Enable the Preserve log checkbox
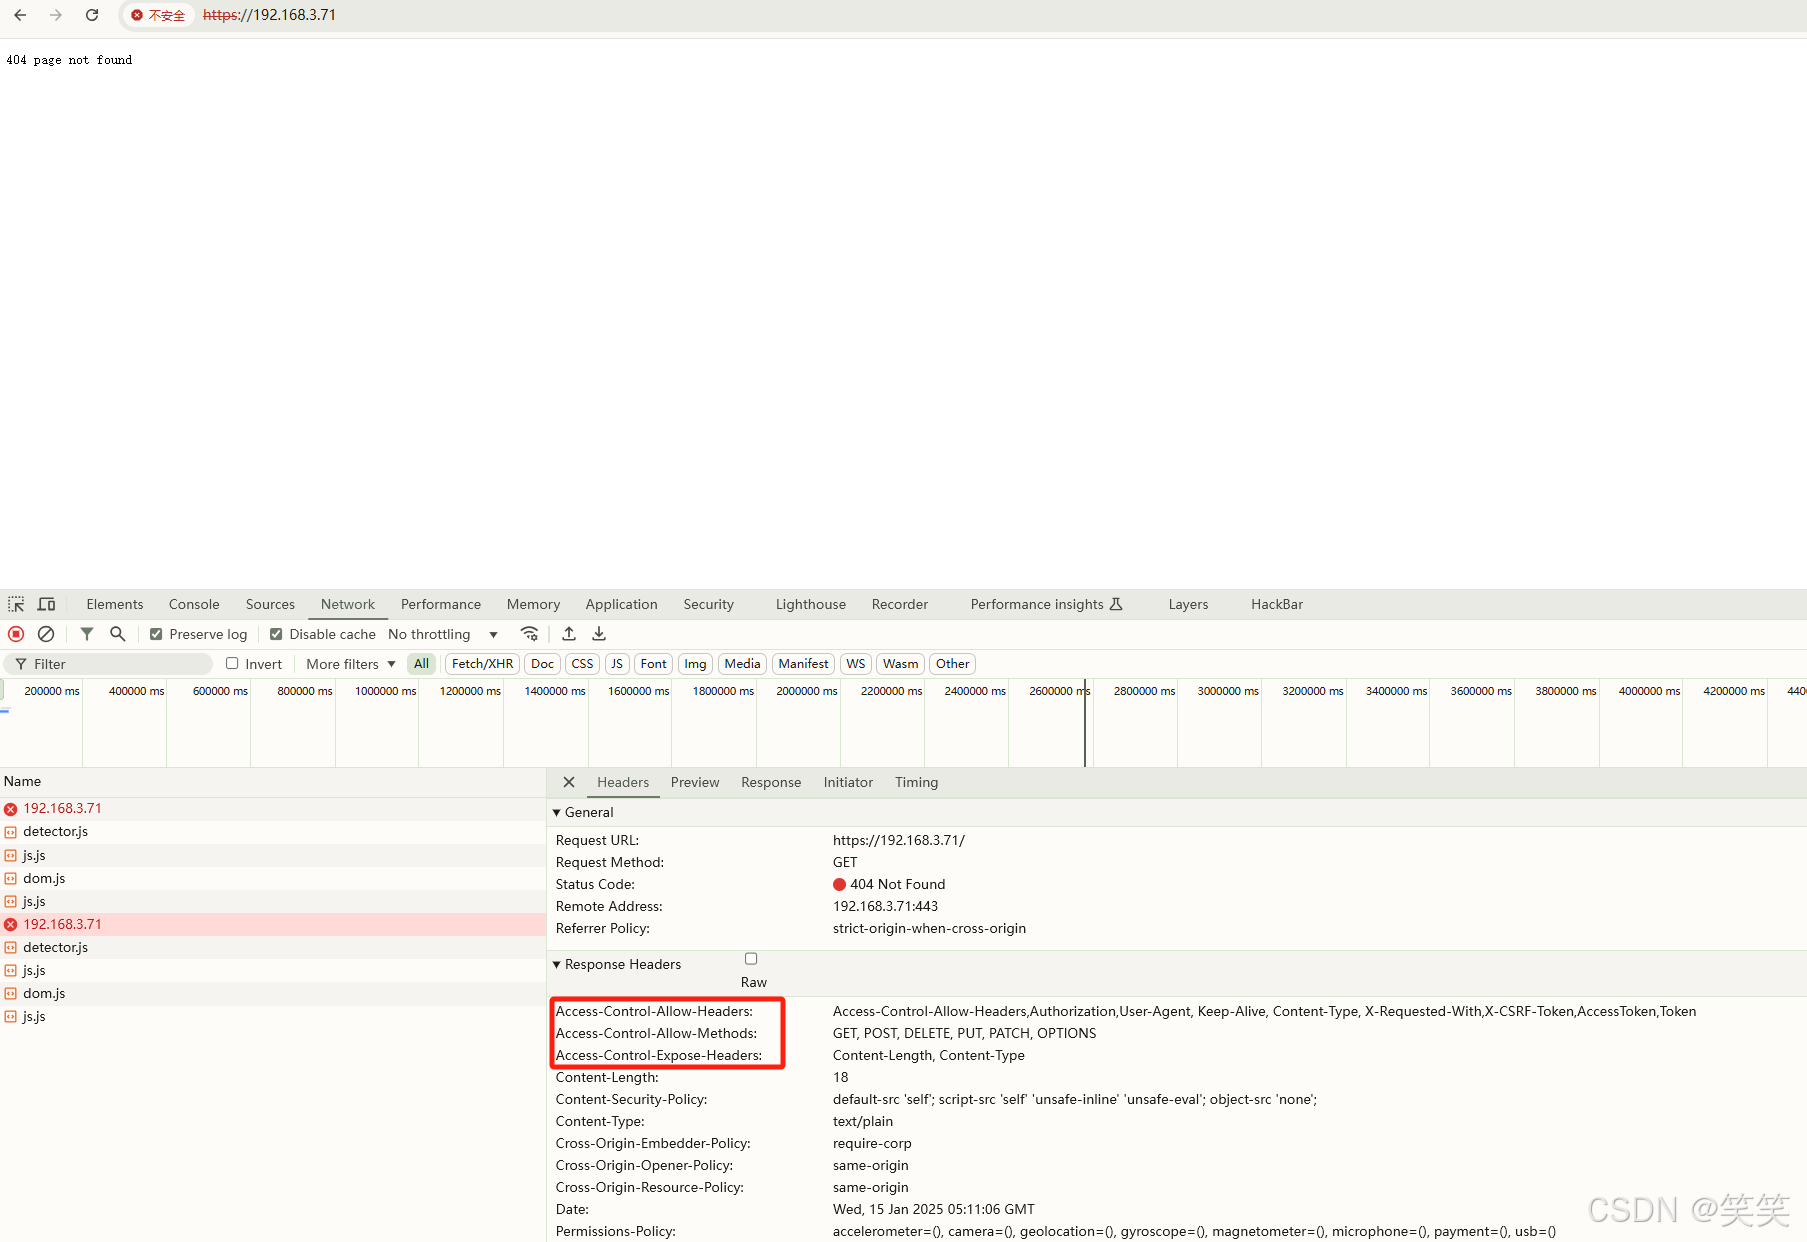 tap(156, 634)
